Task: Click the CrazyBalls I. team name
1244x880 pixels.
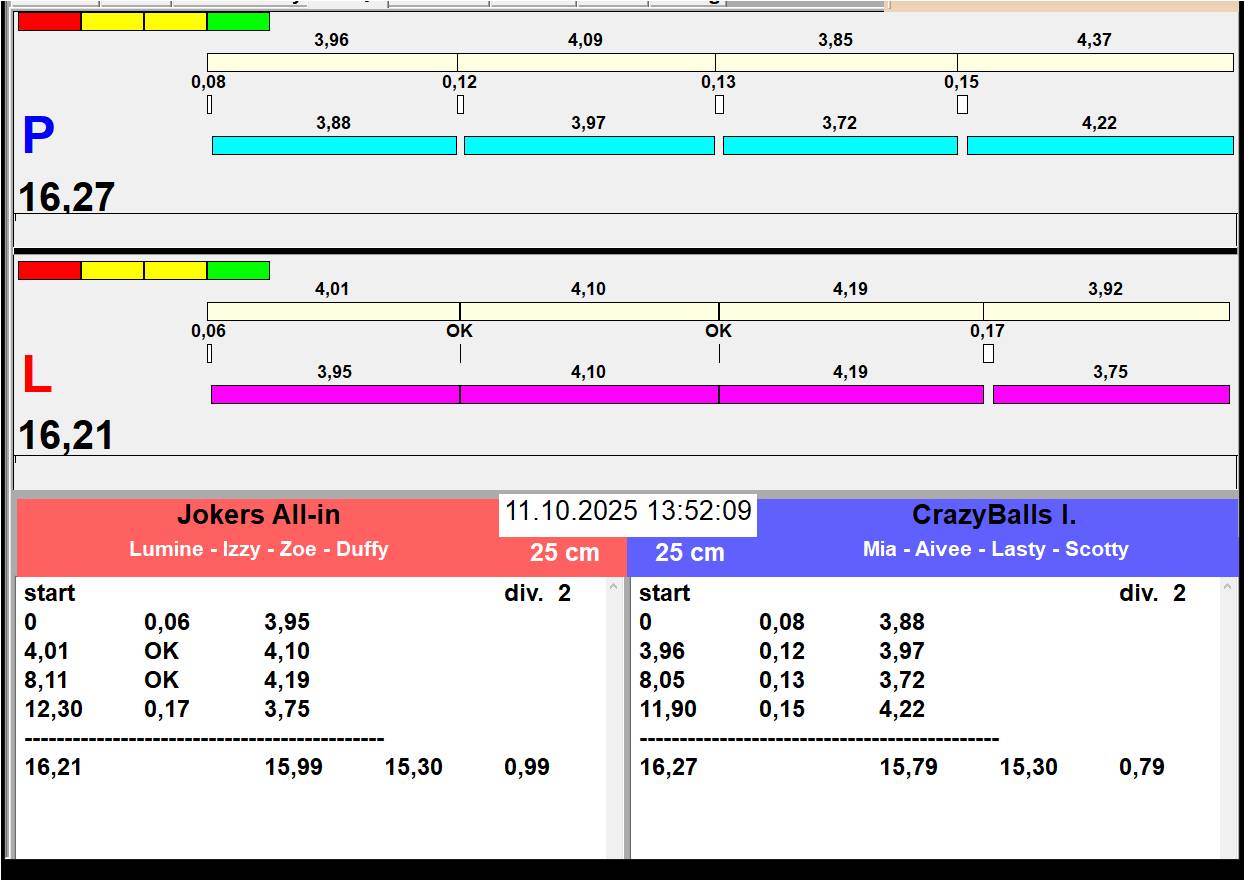Action: [x=994, y=515]
